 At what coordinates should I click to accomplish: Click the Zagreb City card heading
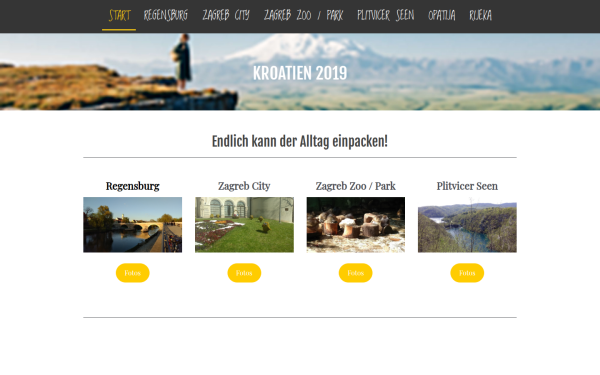244,186
